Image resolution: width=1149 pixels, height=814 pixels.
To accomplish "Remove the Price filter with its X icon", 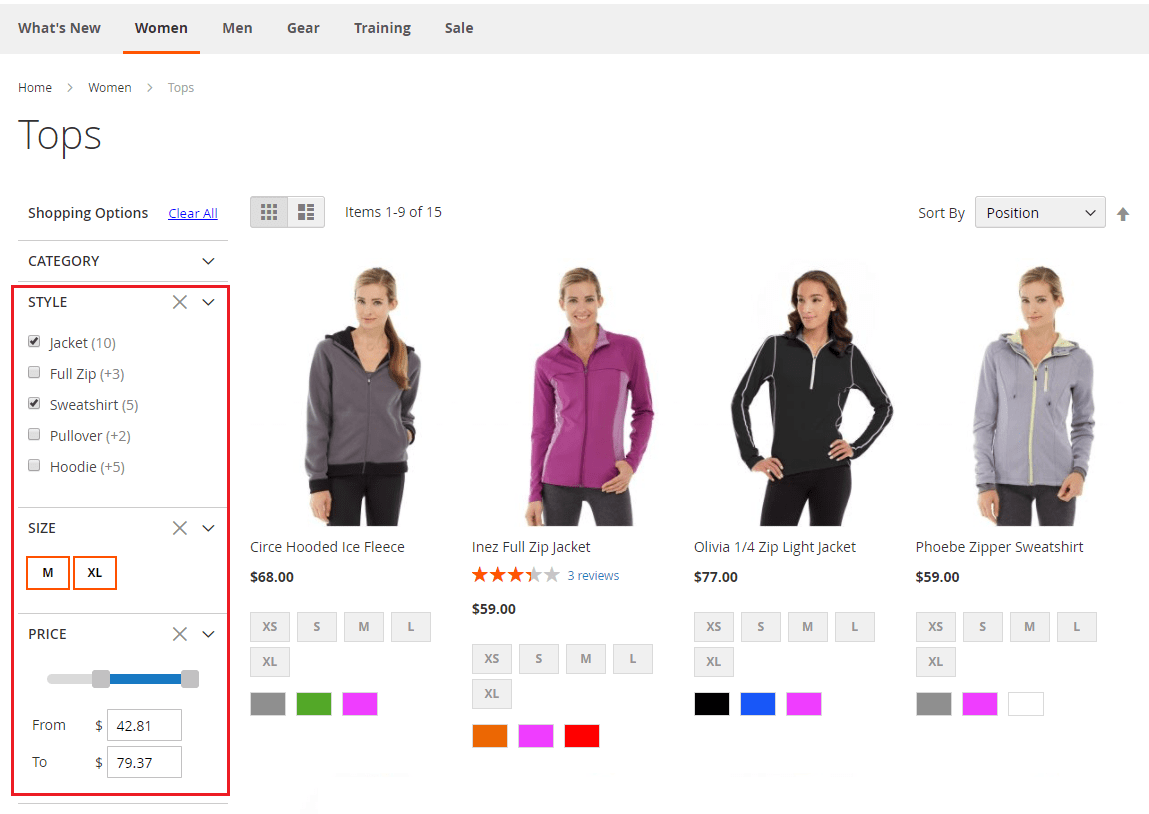I will coord(179,633).
